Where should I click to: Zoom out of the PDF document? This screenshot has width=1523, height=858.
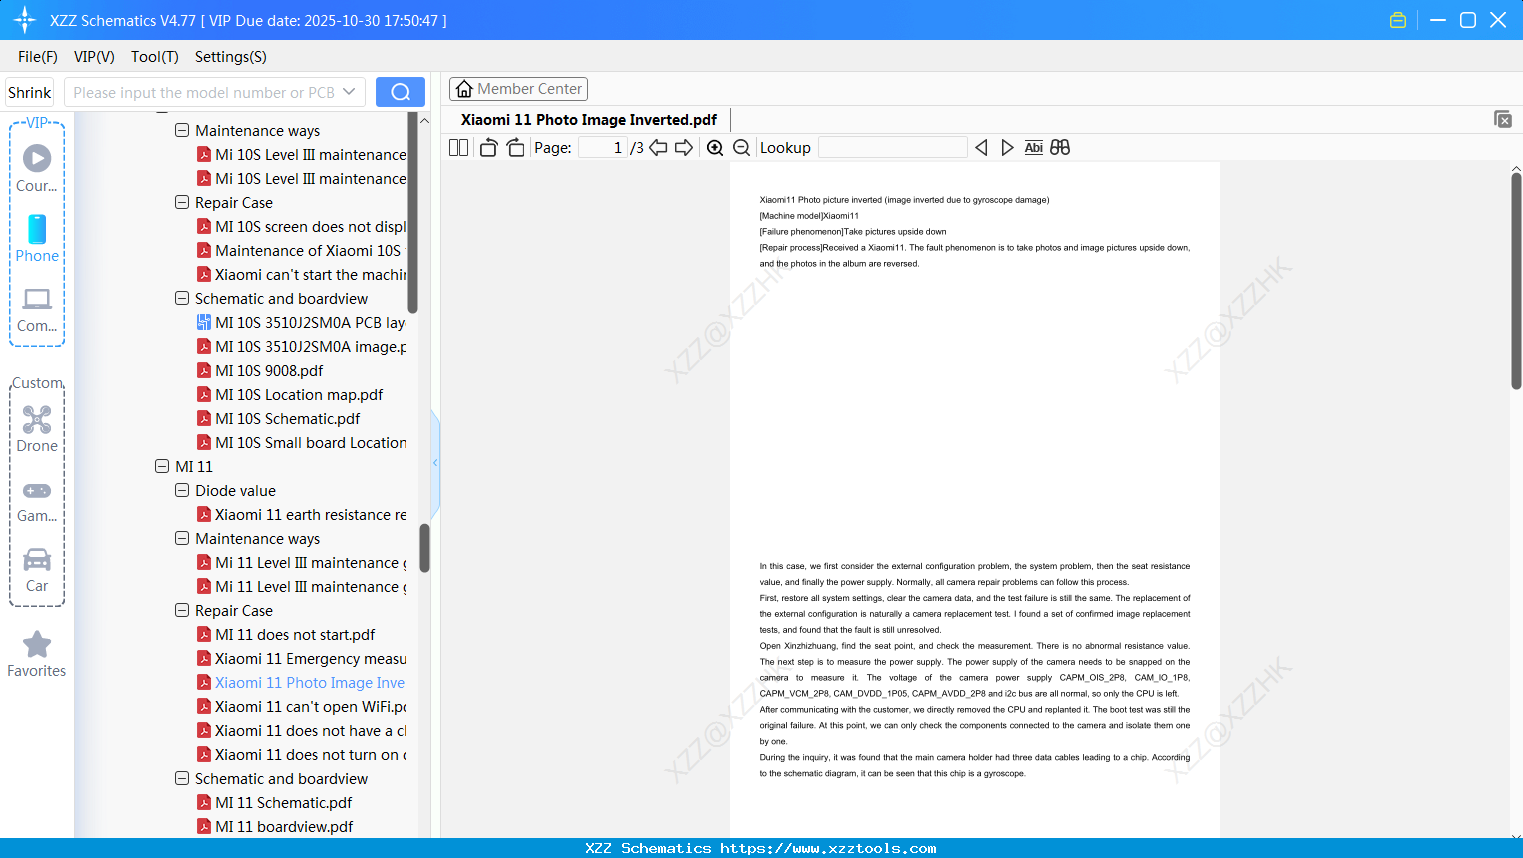click(741, 148)
